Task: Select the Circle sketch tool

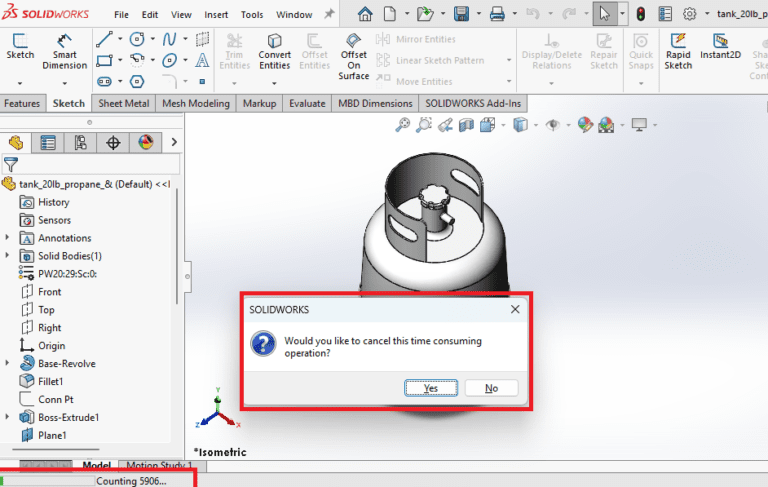Action: 137,39
